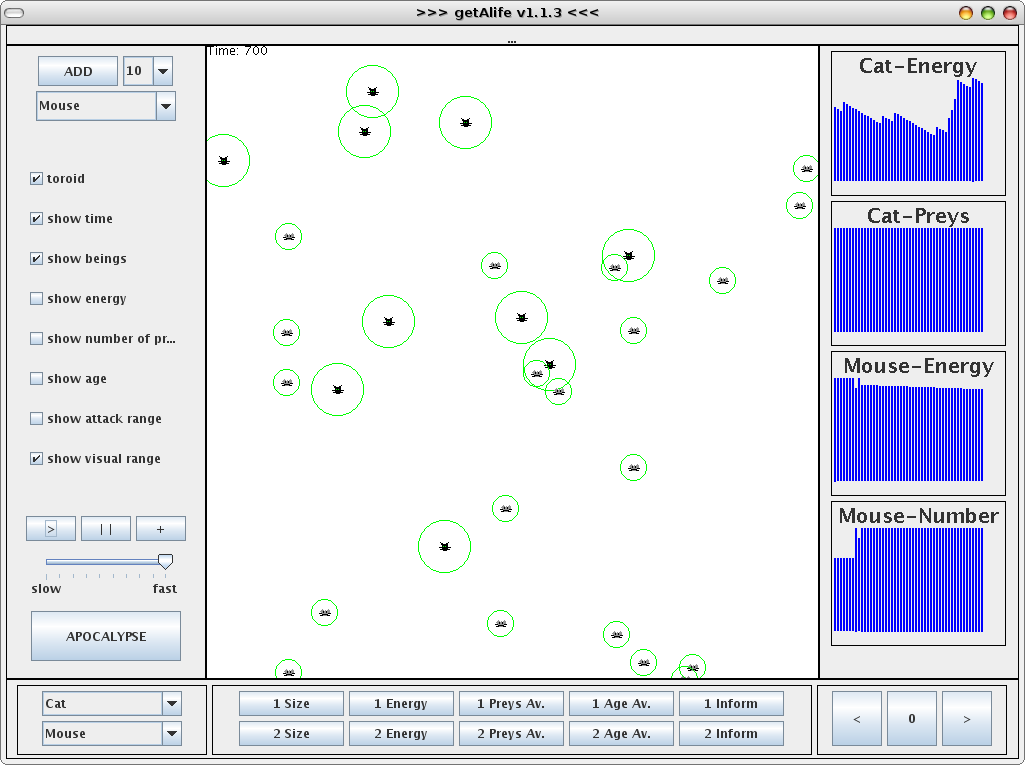Screen dimensions: 1025x765
Task: Open 1 Inform details
Action: coord(731,704)
